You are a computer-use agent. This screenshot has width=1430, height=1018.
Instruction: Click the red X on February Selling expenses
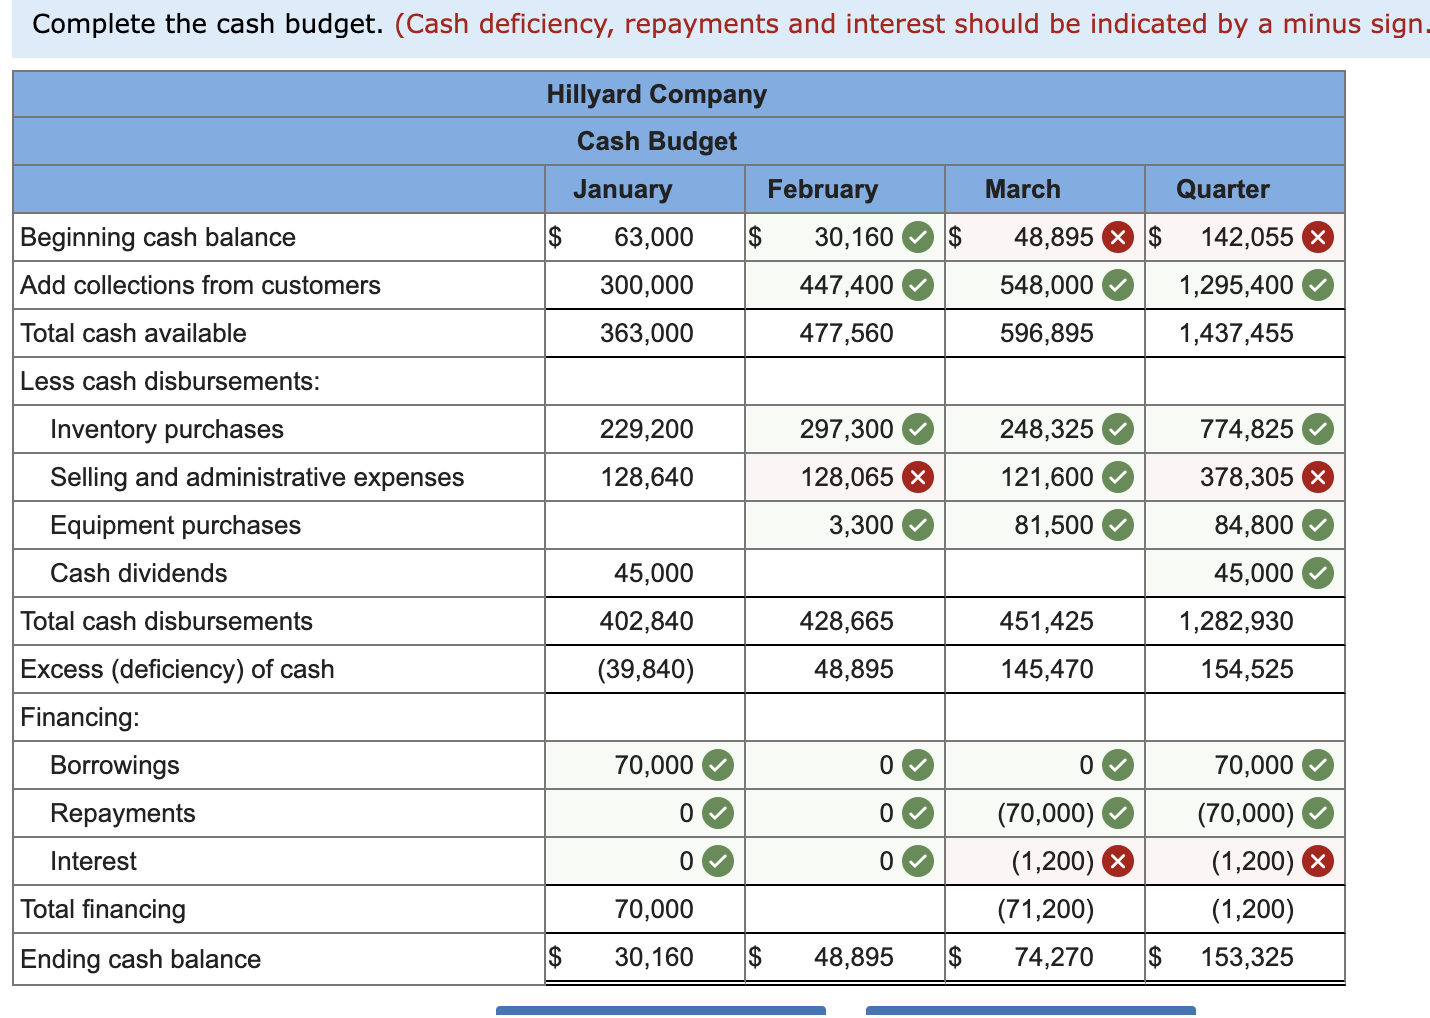coord(916,477)
